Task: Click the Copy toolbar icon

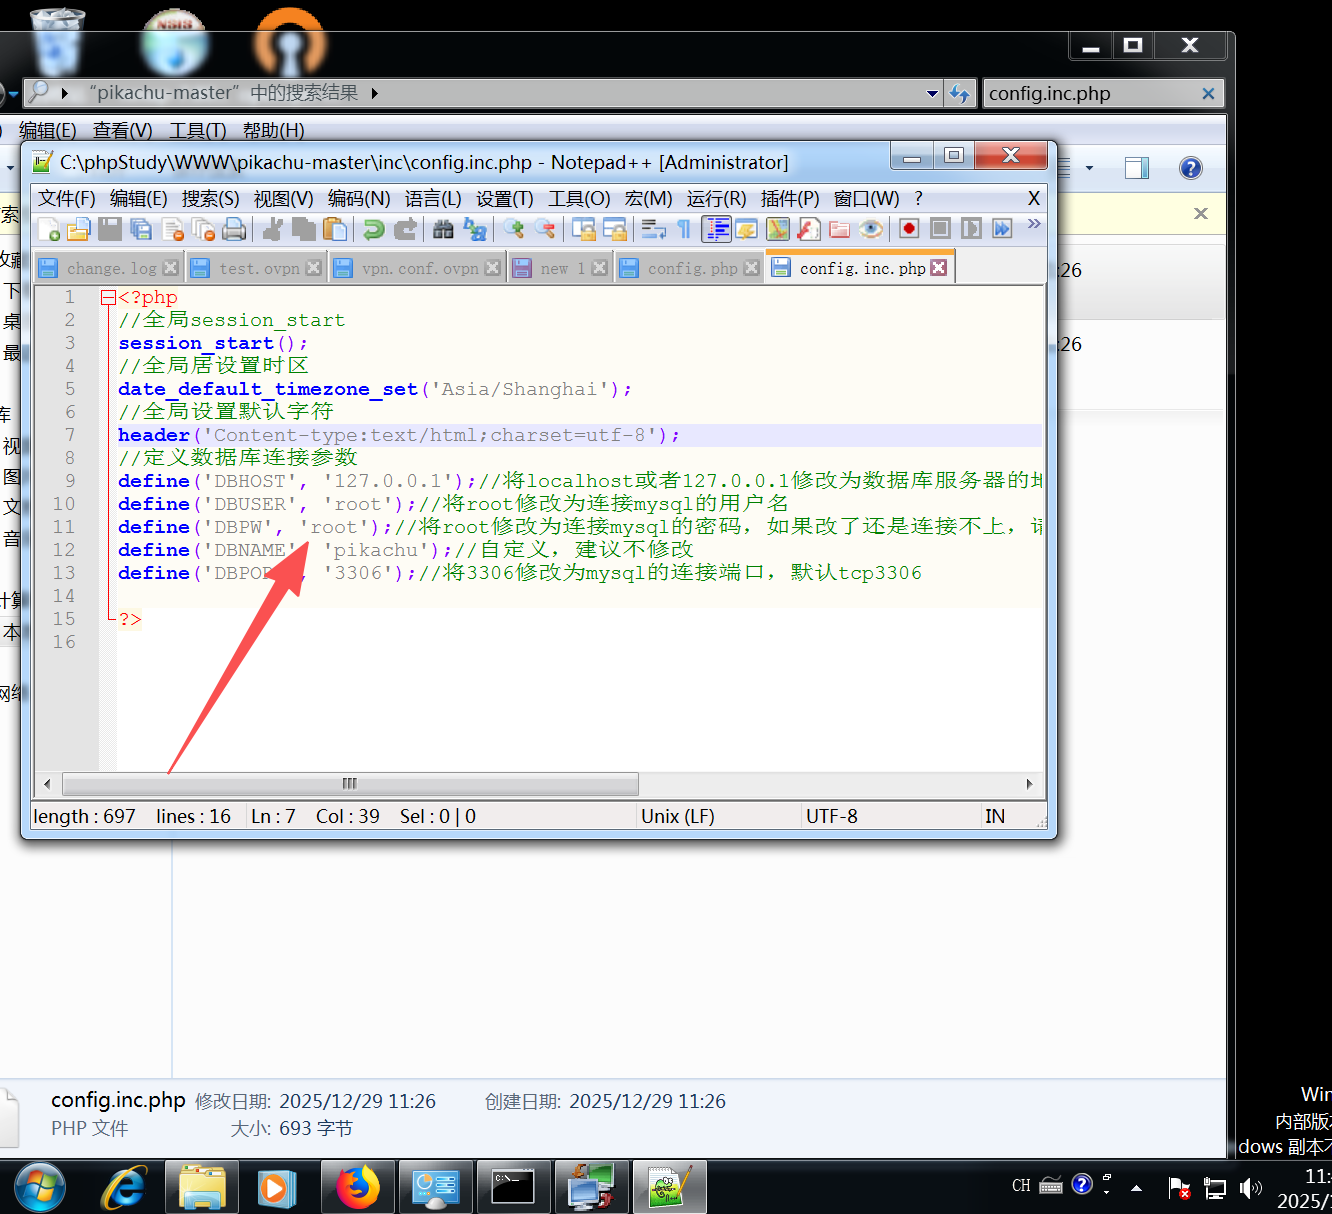Action: click(304, 229)
